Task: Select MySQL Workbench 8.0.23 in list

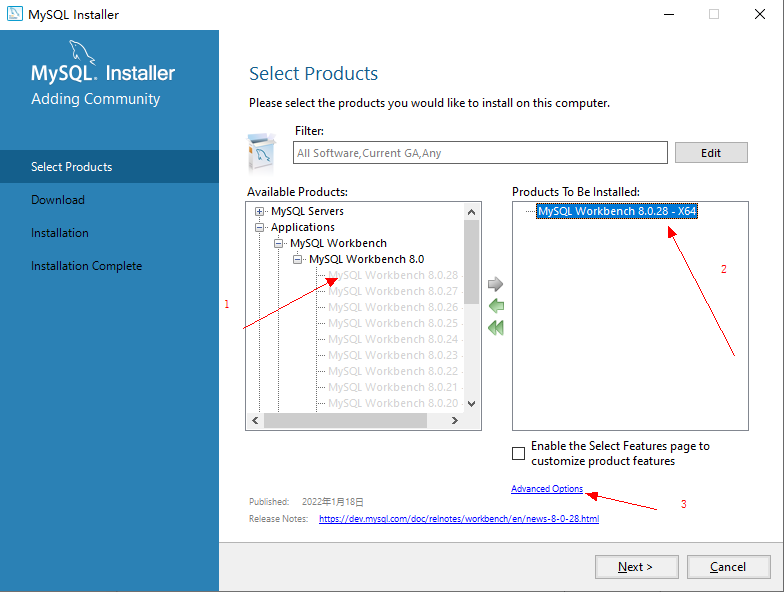Action: (x=393, y=355)
